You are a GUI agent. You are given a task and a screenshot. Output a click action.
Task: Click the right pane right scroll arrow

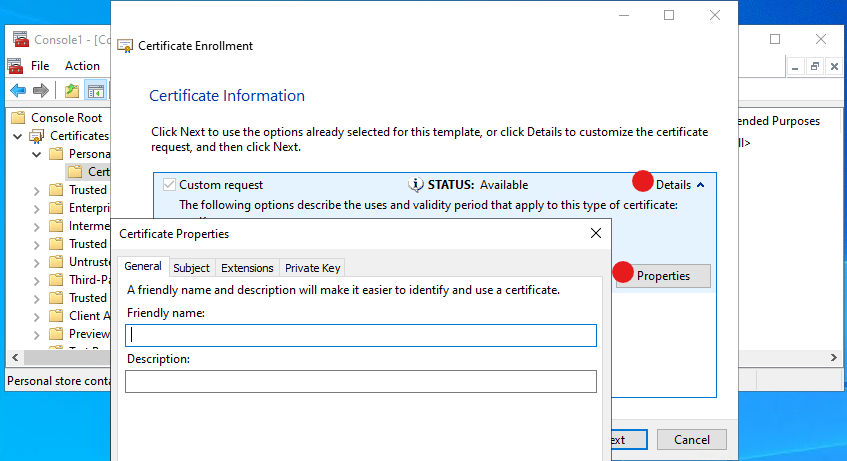(x=833, y=357)
